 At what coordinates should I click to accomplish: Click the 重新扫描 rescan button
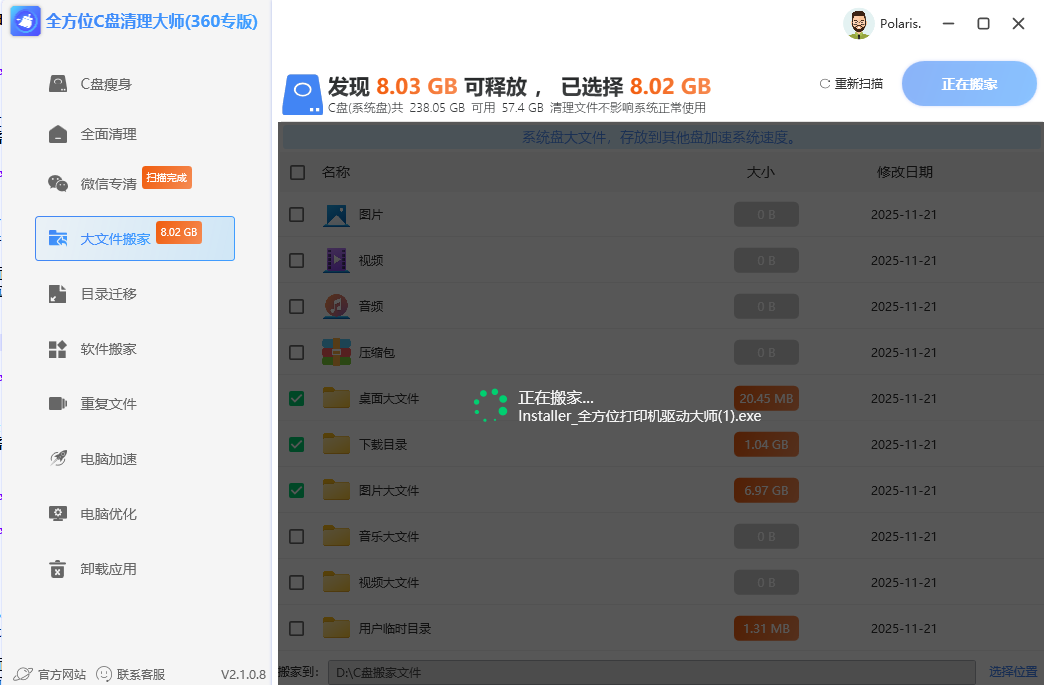[849, 83]
